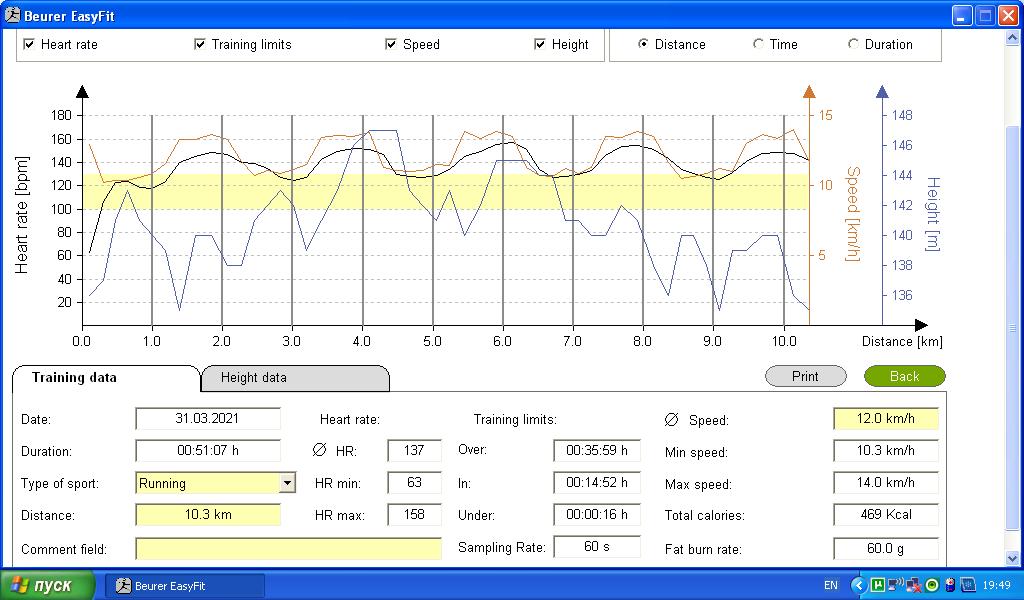The height and width of the screenshot is (600, 1024).
Task: Click the Min speed value 10.3 km/h
Action: [x=886, y=450]
